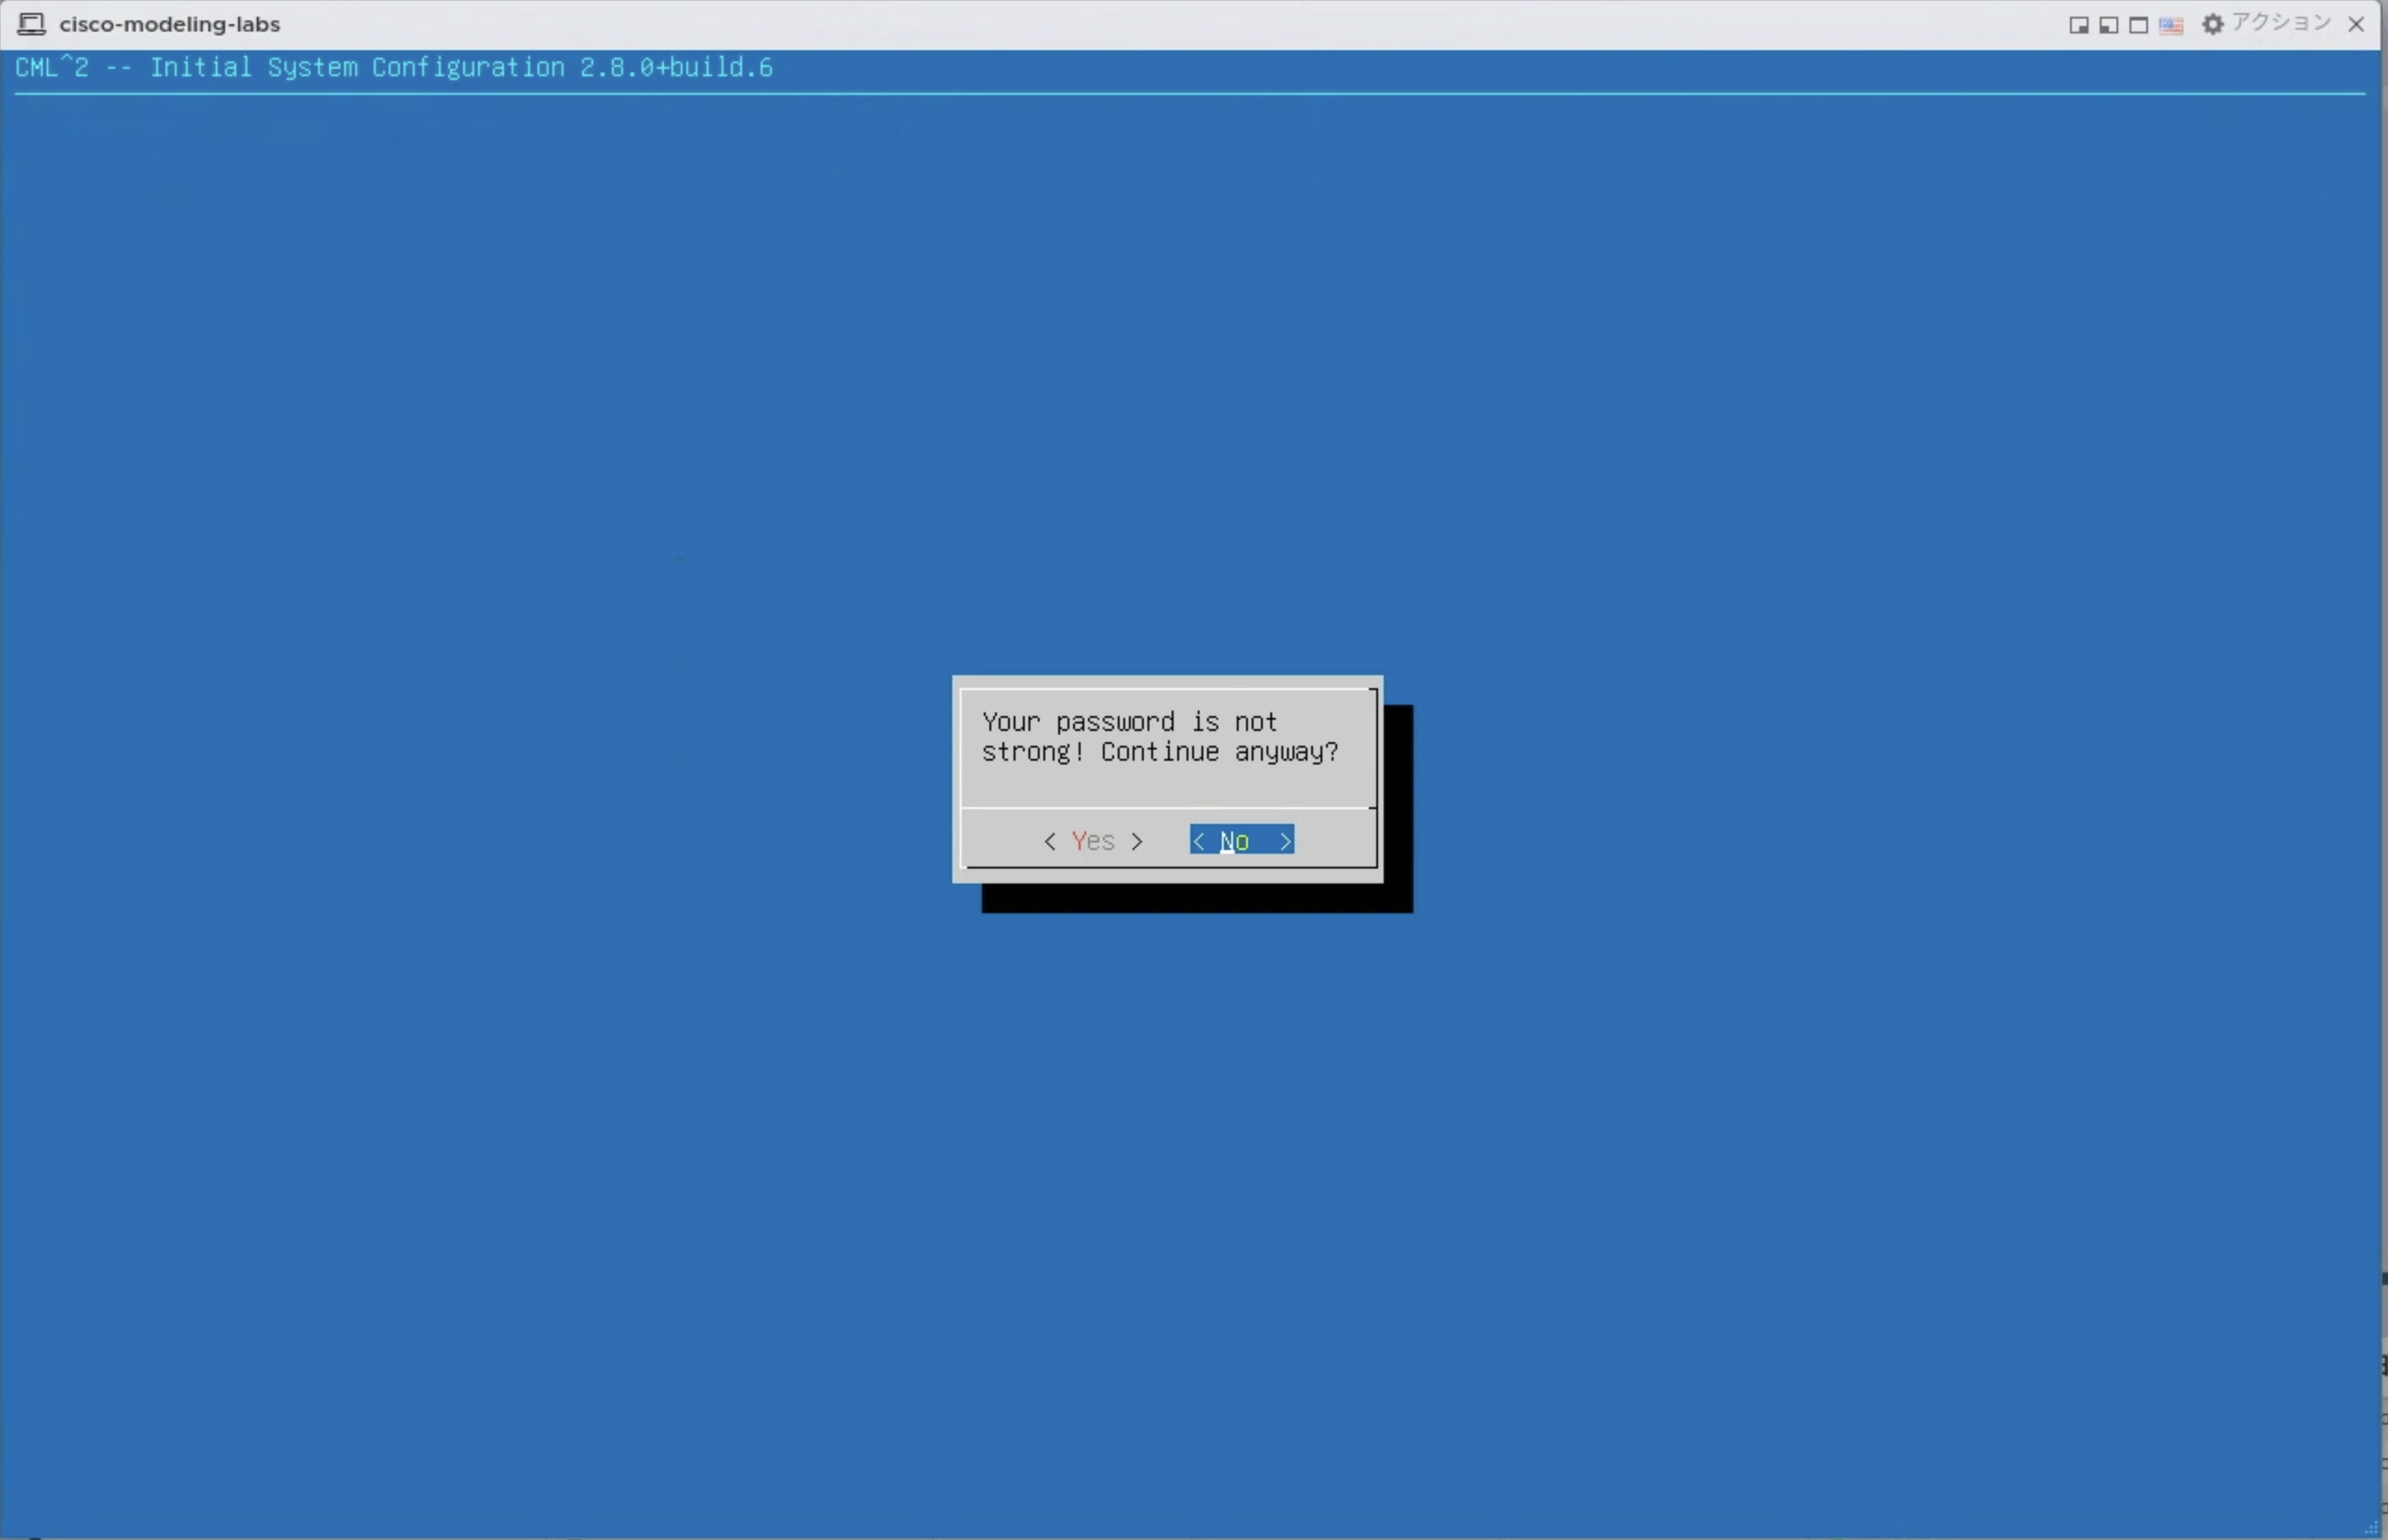Click empty title bar area beside window title
This screenshot has height=1540, width=2388.
1100,24
